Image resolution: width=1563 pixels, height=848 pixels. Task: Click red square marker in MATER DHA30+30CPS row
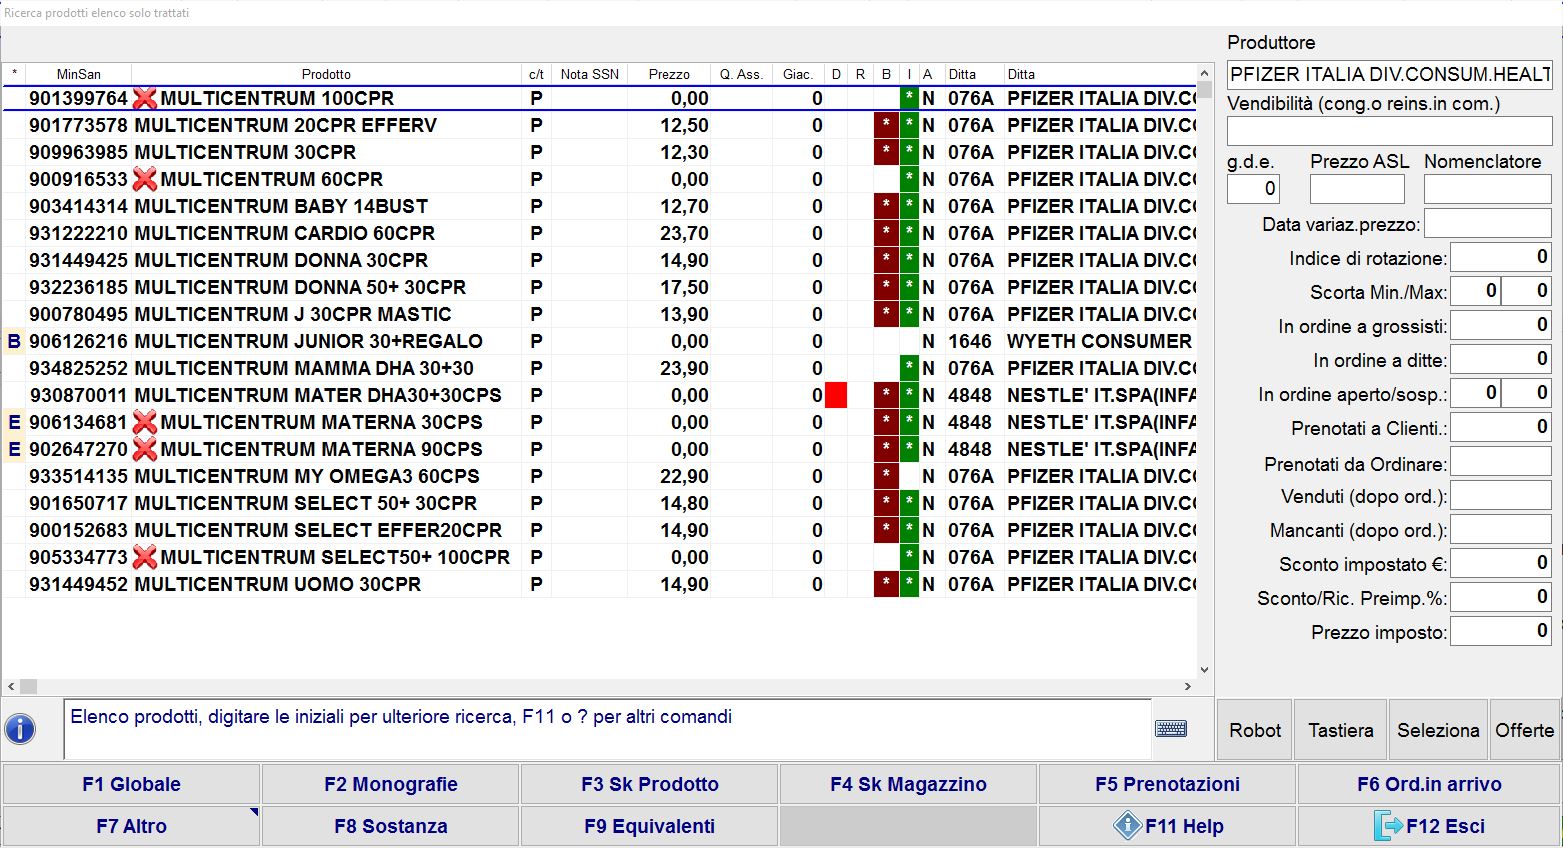[836, 395]
